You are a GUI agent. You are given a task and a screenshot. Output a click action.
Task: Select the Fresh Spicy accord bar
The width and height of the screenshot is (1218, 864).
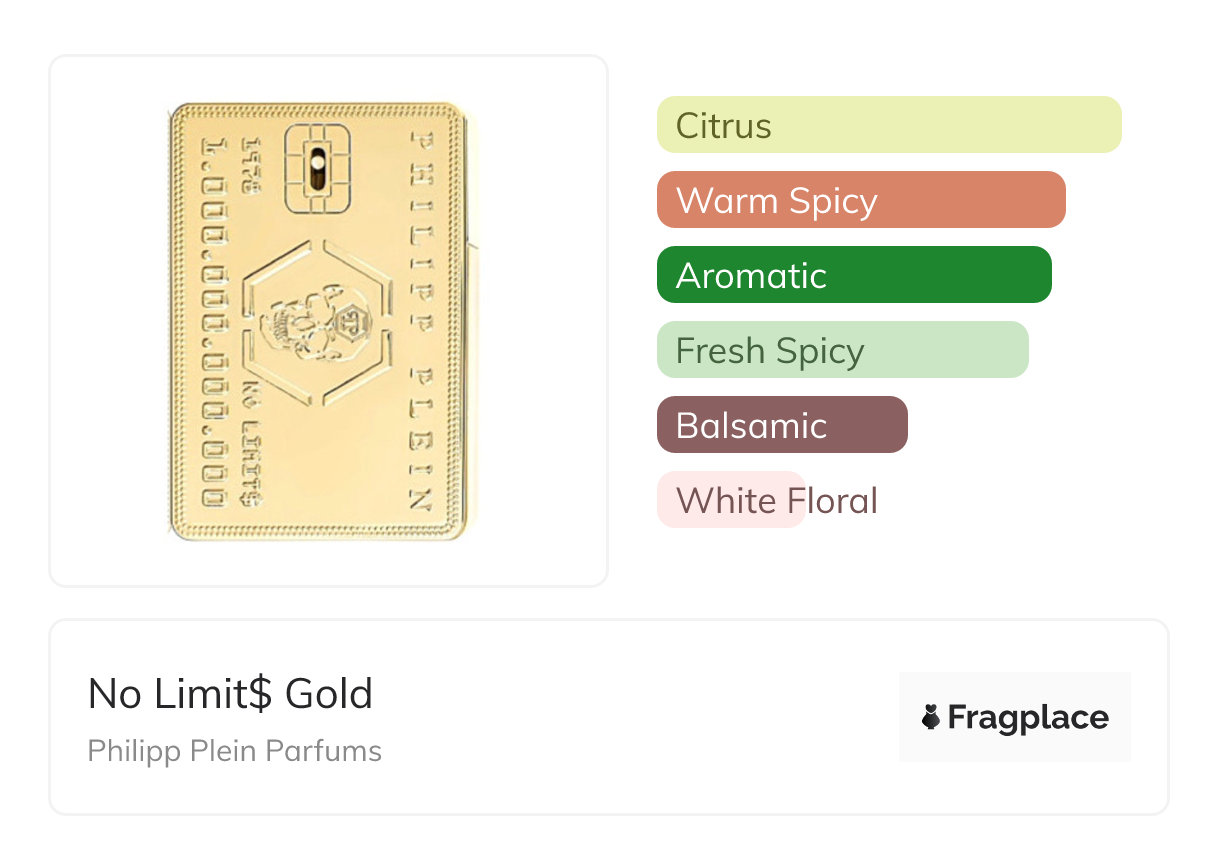(x=842, y=350)
